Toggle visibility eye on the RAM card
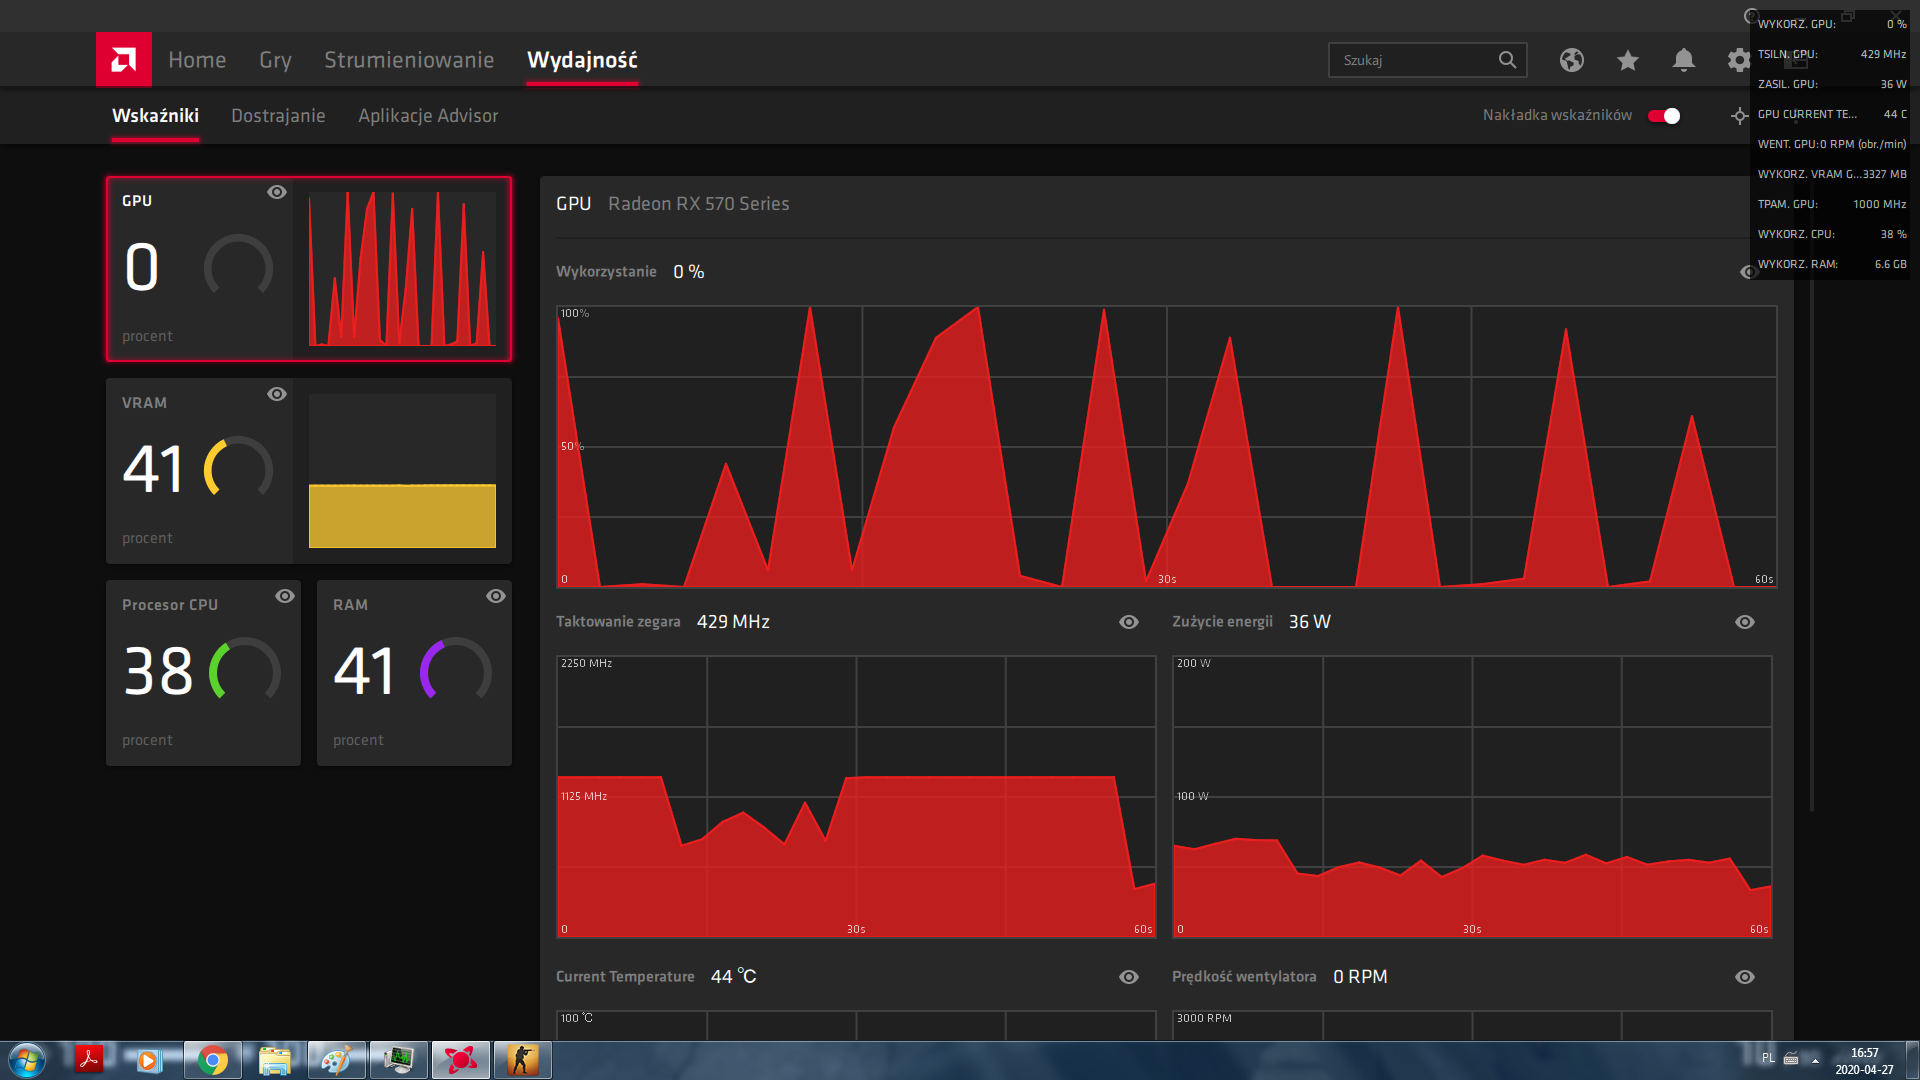Image resolution: width=1920 pixels, height=1080 pixels. [496, 596]
